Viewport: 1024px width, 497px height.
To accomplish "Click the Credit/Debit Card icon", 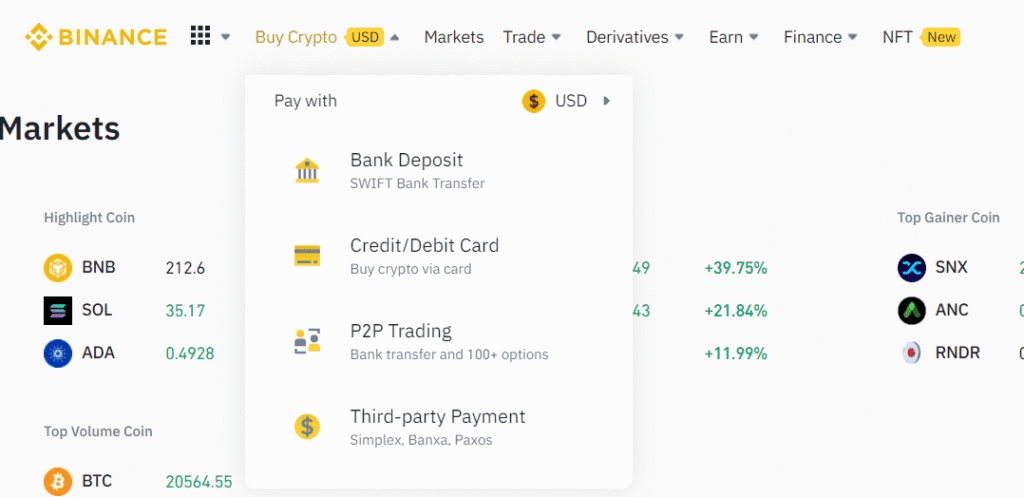I will (x=307, y=256).
